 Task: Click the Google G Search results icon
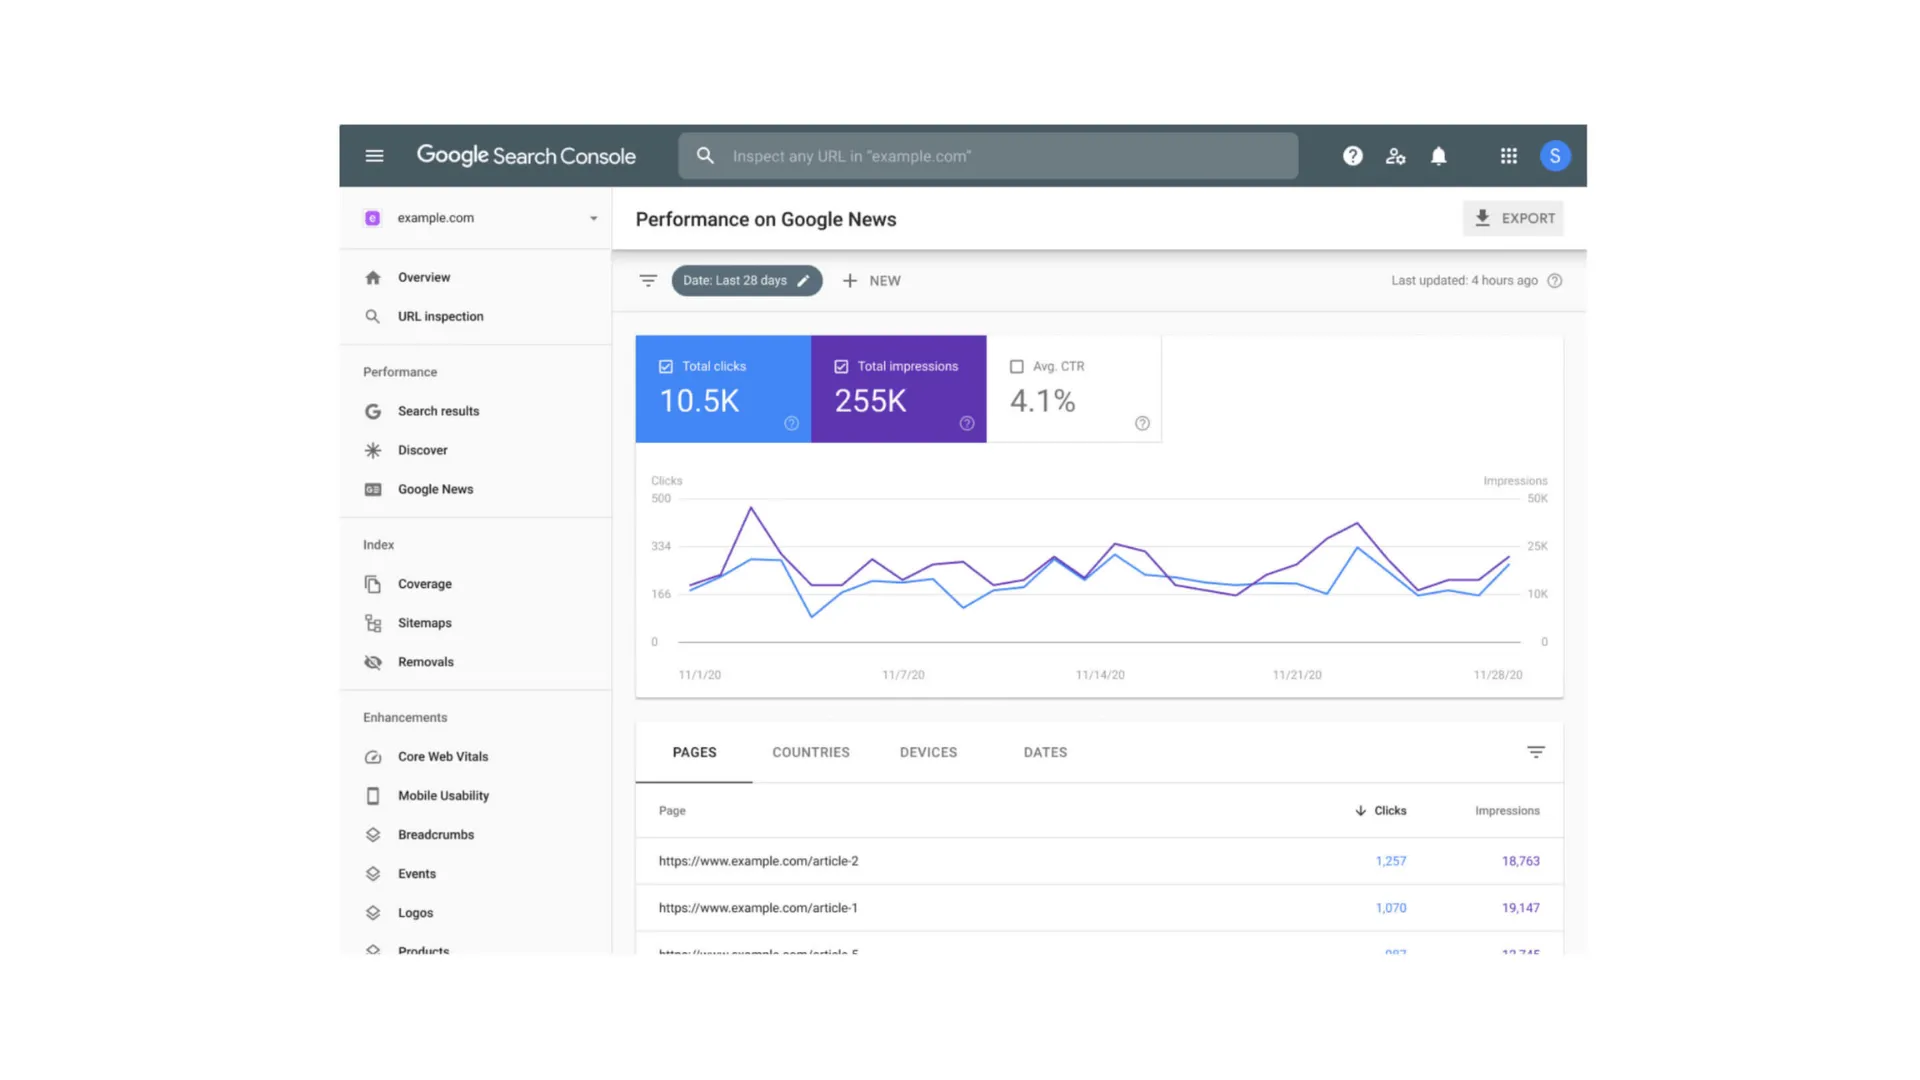[373, 412]
